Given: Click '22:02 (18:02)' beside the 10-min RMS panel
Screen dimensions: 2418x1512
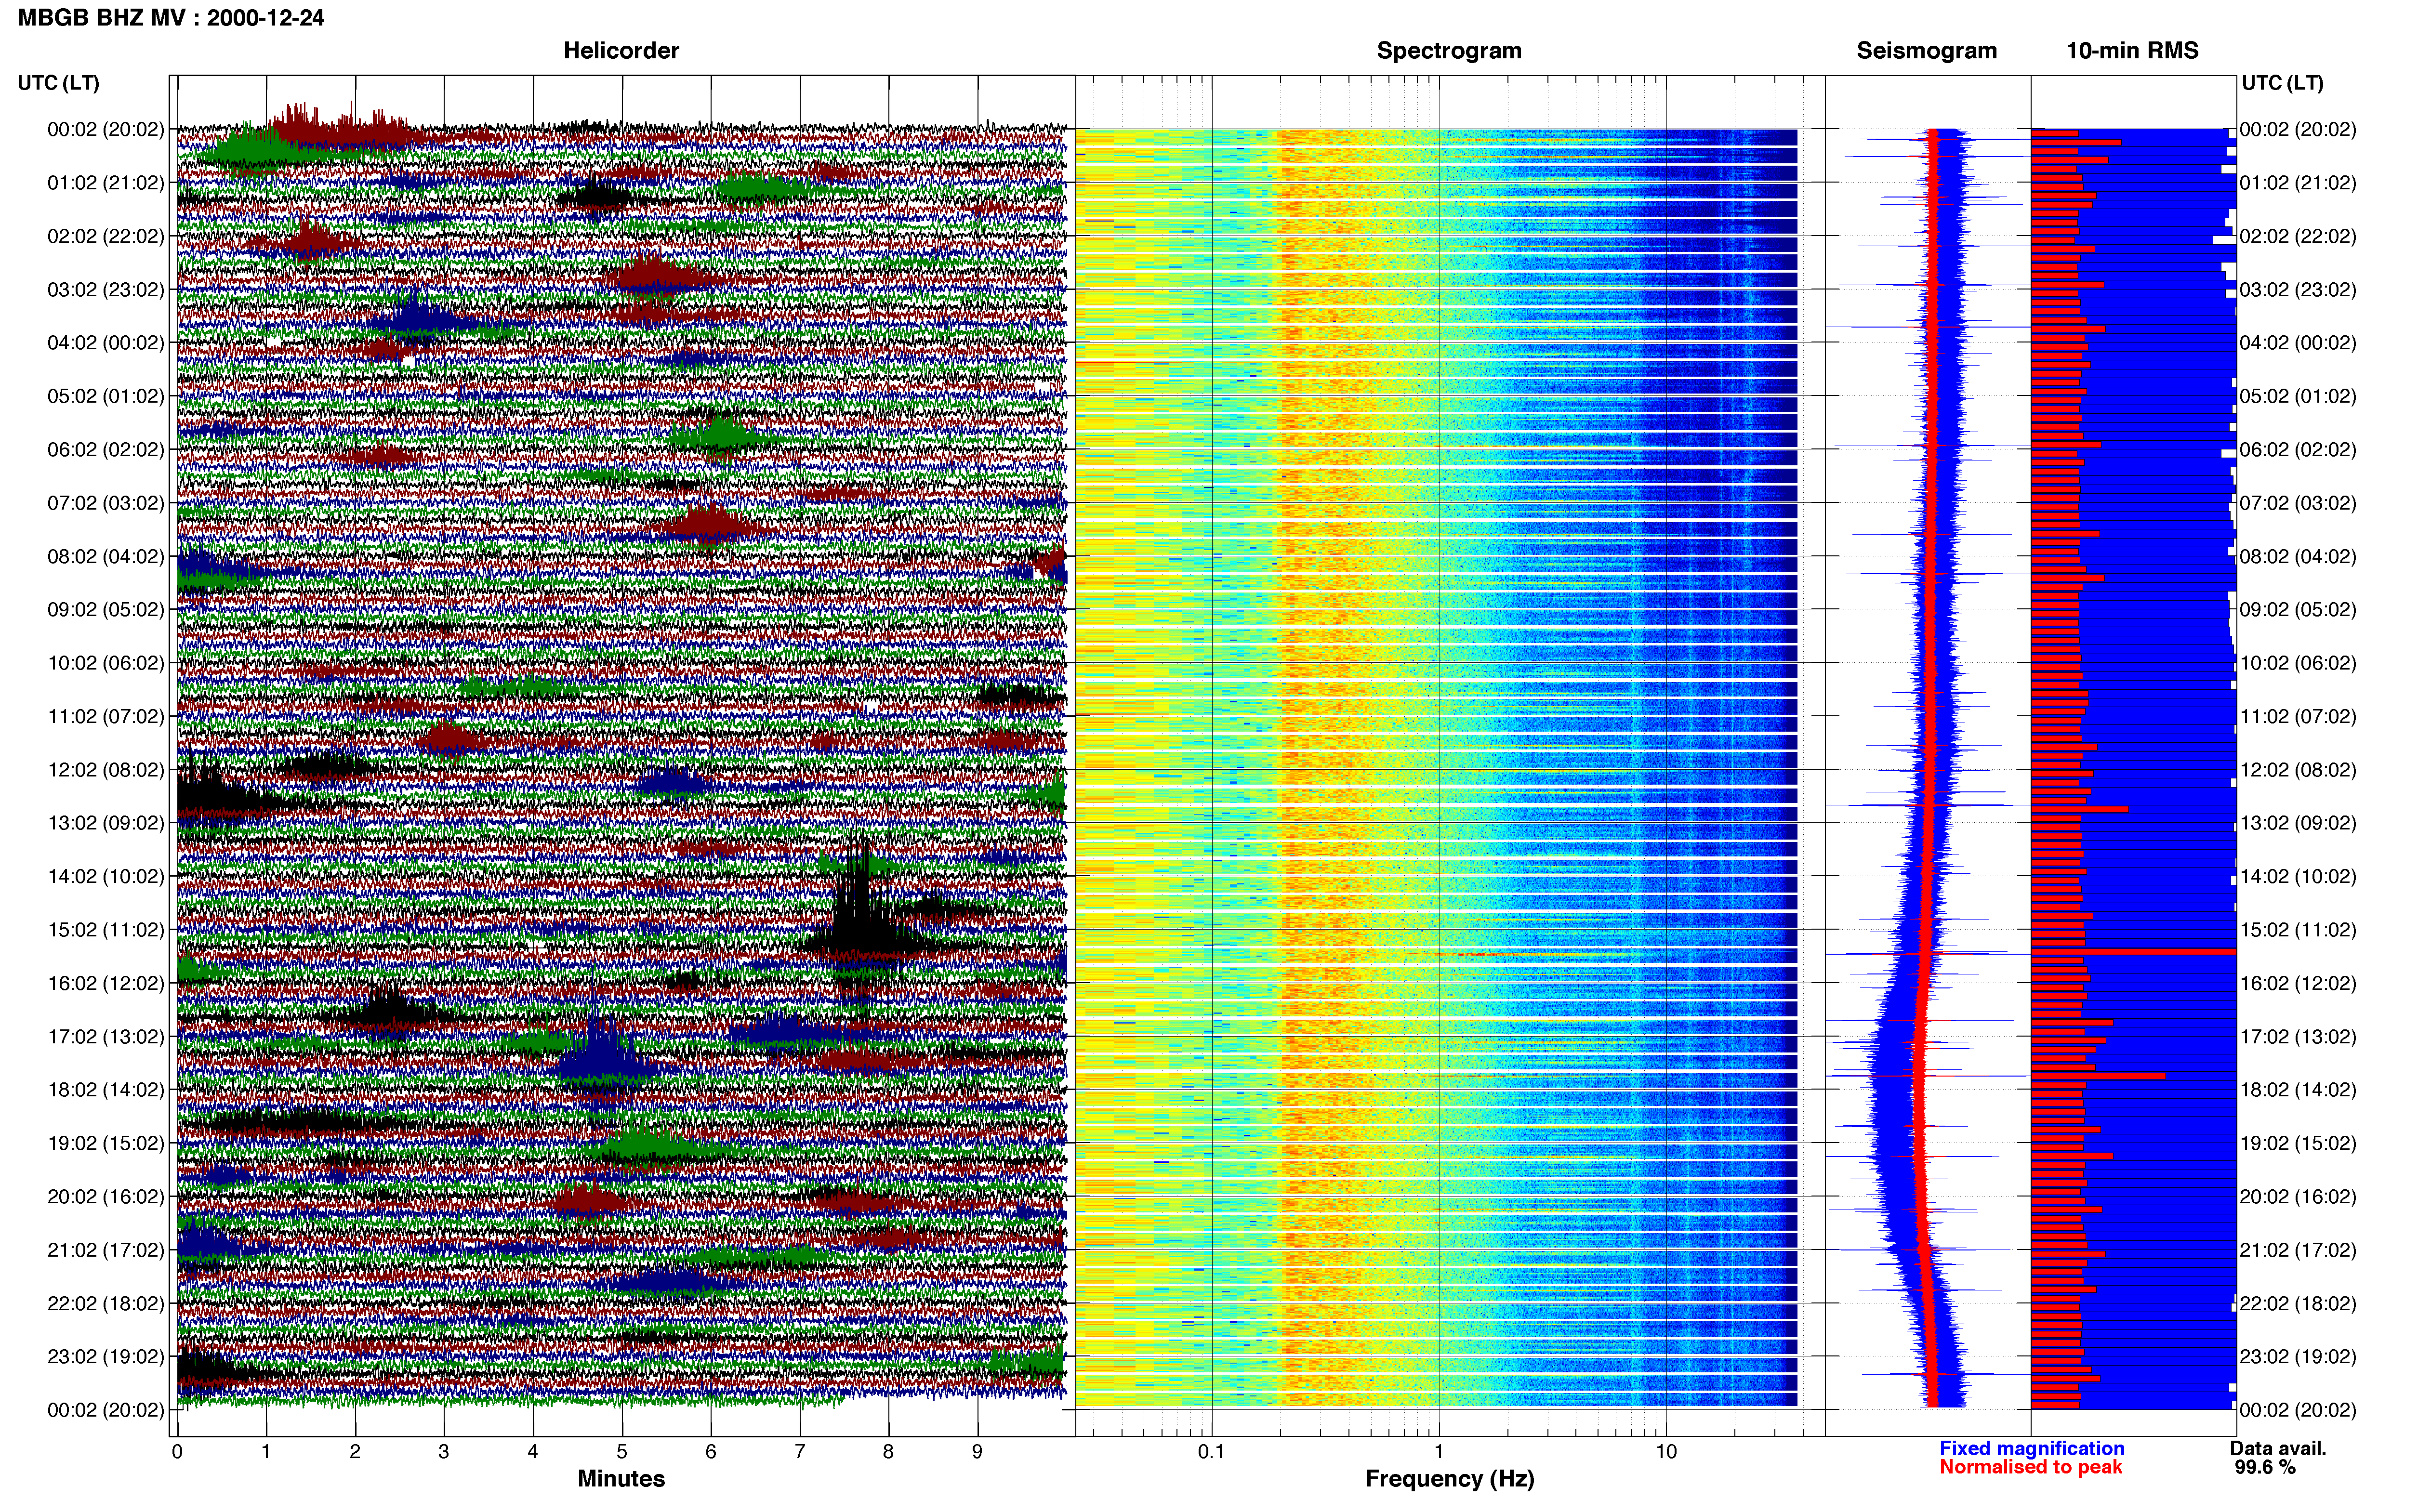Looking at the screenshot, I should coord(2298,1303).
